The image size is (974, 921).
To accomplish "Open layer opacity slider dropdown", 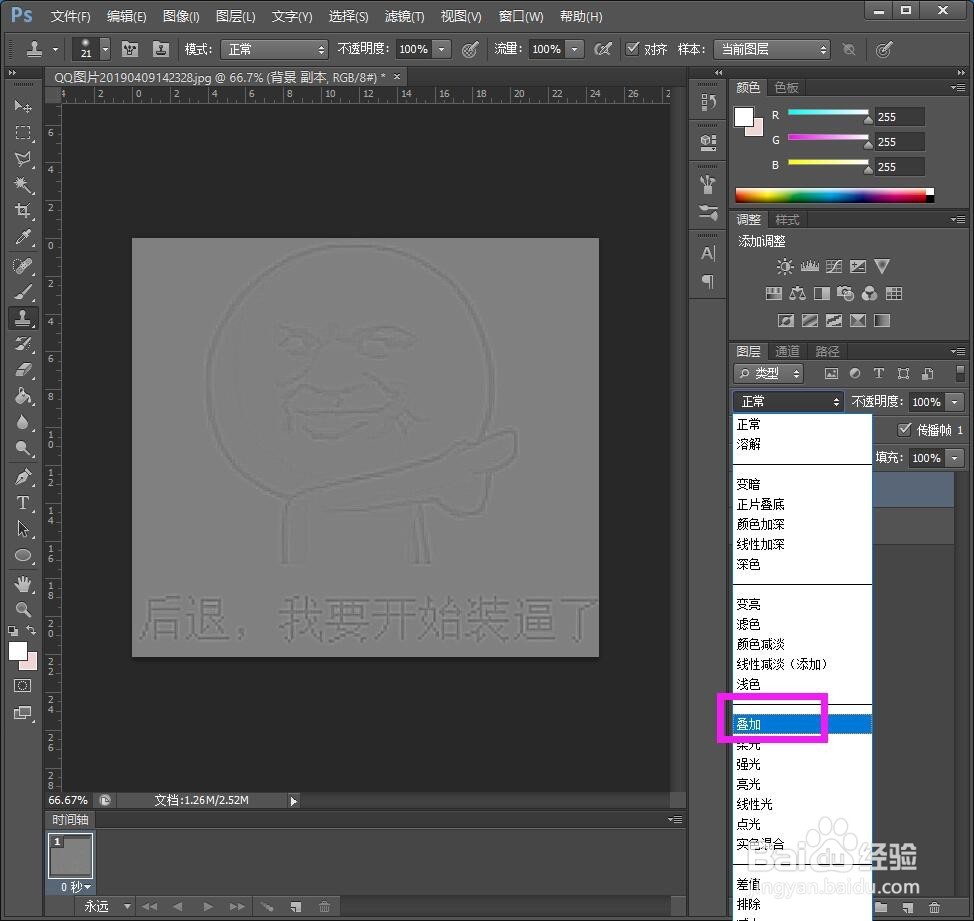I will [954, 402].
